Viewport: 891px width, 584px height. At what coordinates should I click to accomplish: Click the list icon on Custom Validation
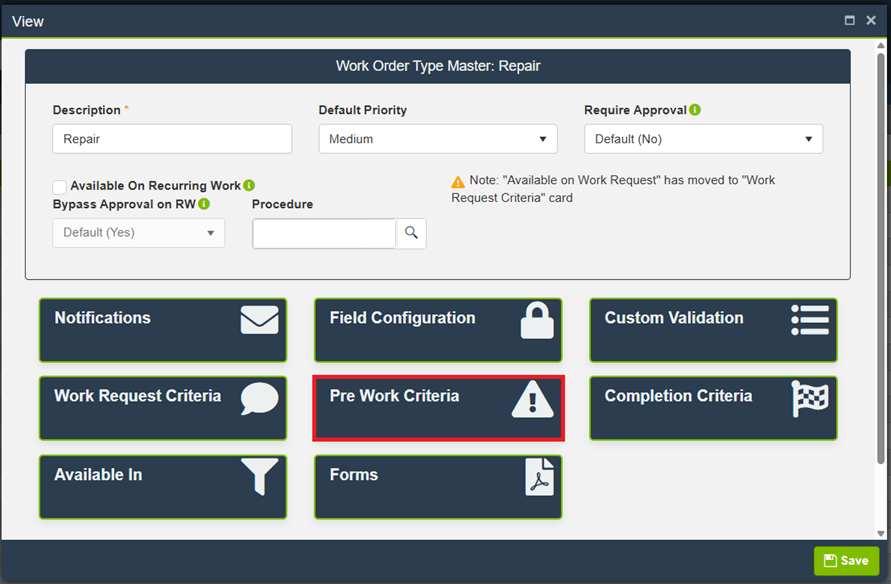point(810,320)
